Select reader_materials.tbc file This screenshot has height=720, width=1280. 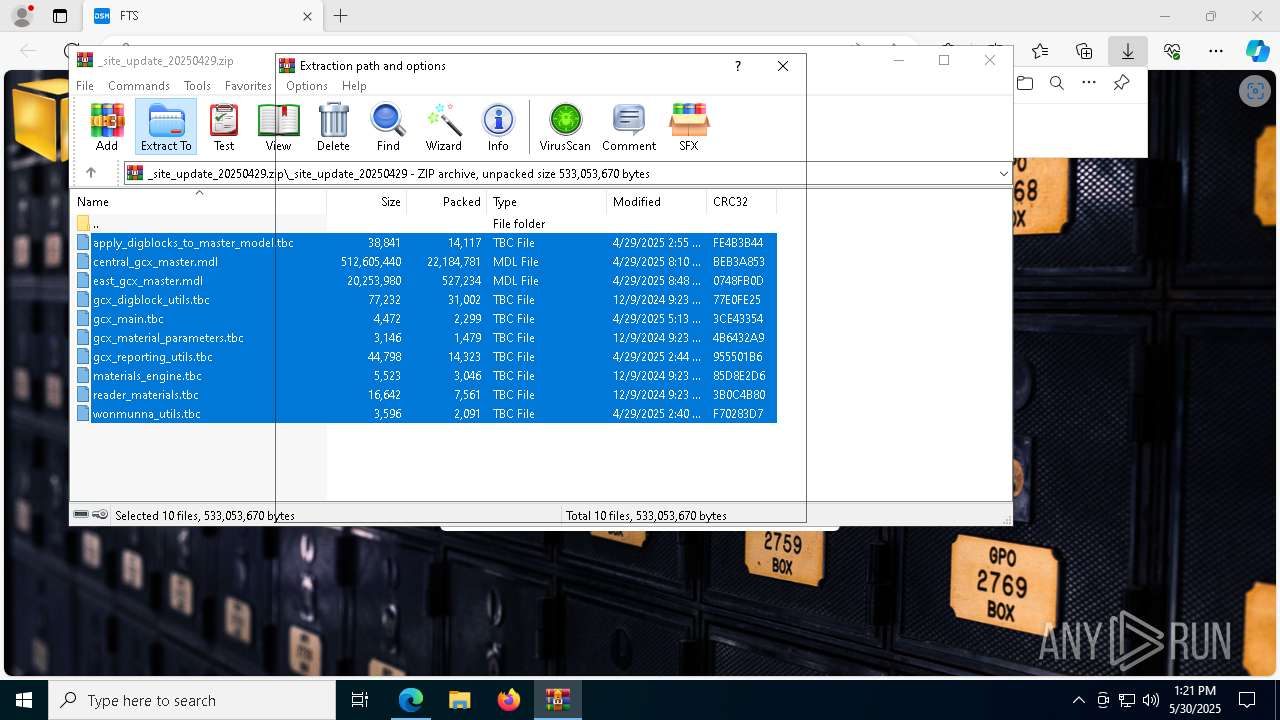[426, 395]
